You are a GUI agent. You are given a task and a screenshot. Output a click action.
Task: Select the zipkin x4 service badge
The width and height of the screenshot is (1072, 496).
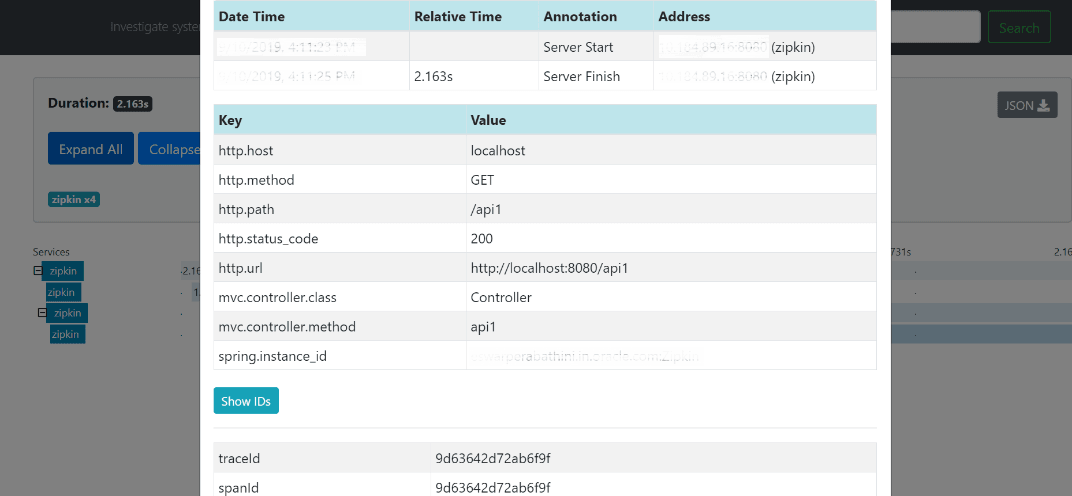75,199
